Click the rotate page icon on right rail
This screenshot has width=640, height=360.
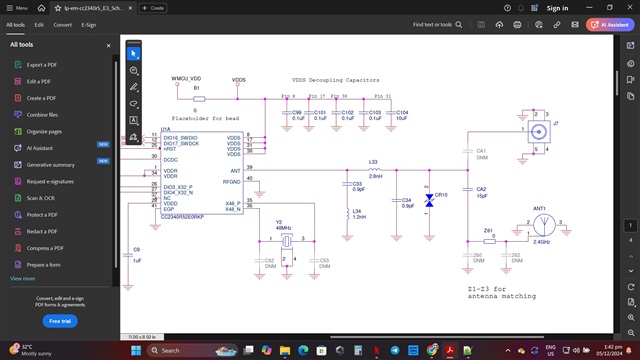(x=631, y=287)
